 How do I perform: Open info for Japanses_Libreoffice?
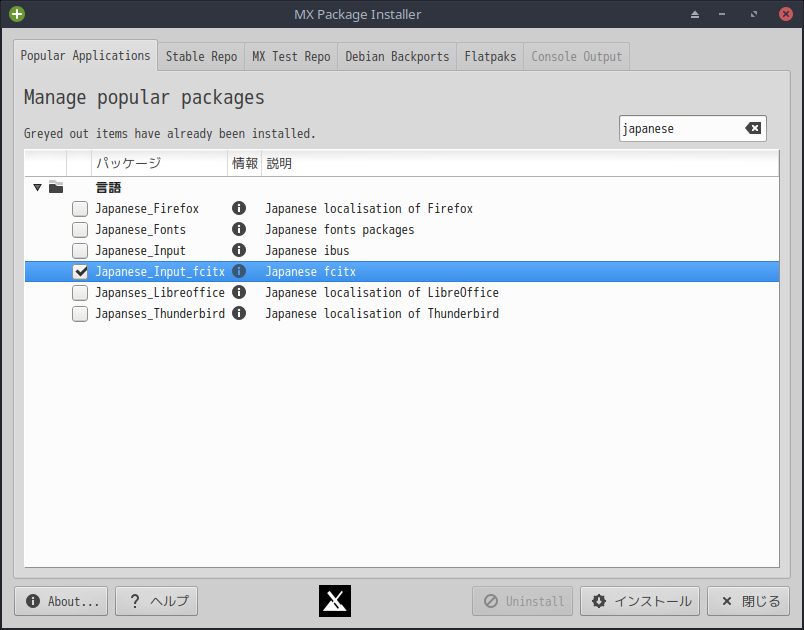[x=239, y=292]
